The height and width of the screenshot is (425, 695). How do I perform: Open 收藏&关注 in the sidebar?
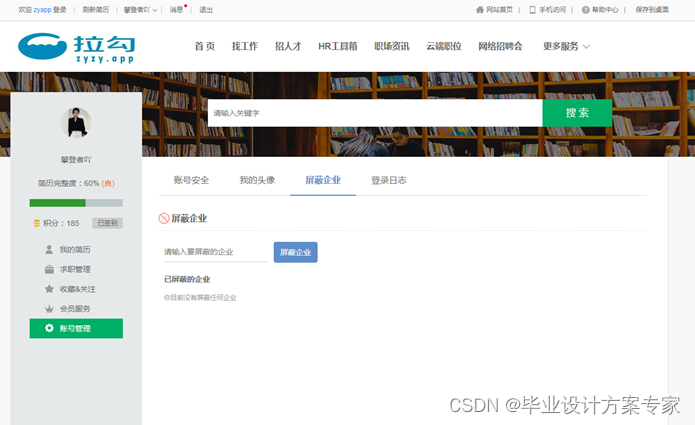click(78, 289)
